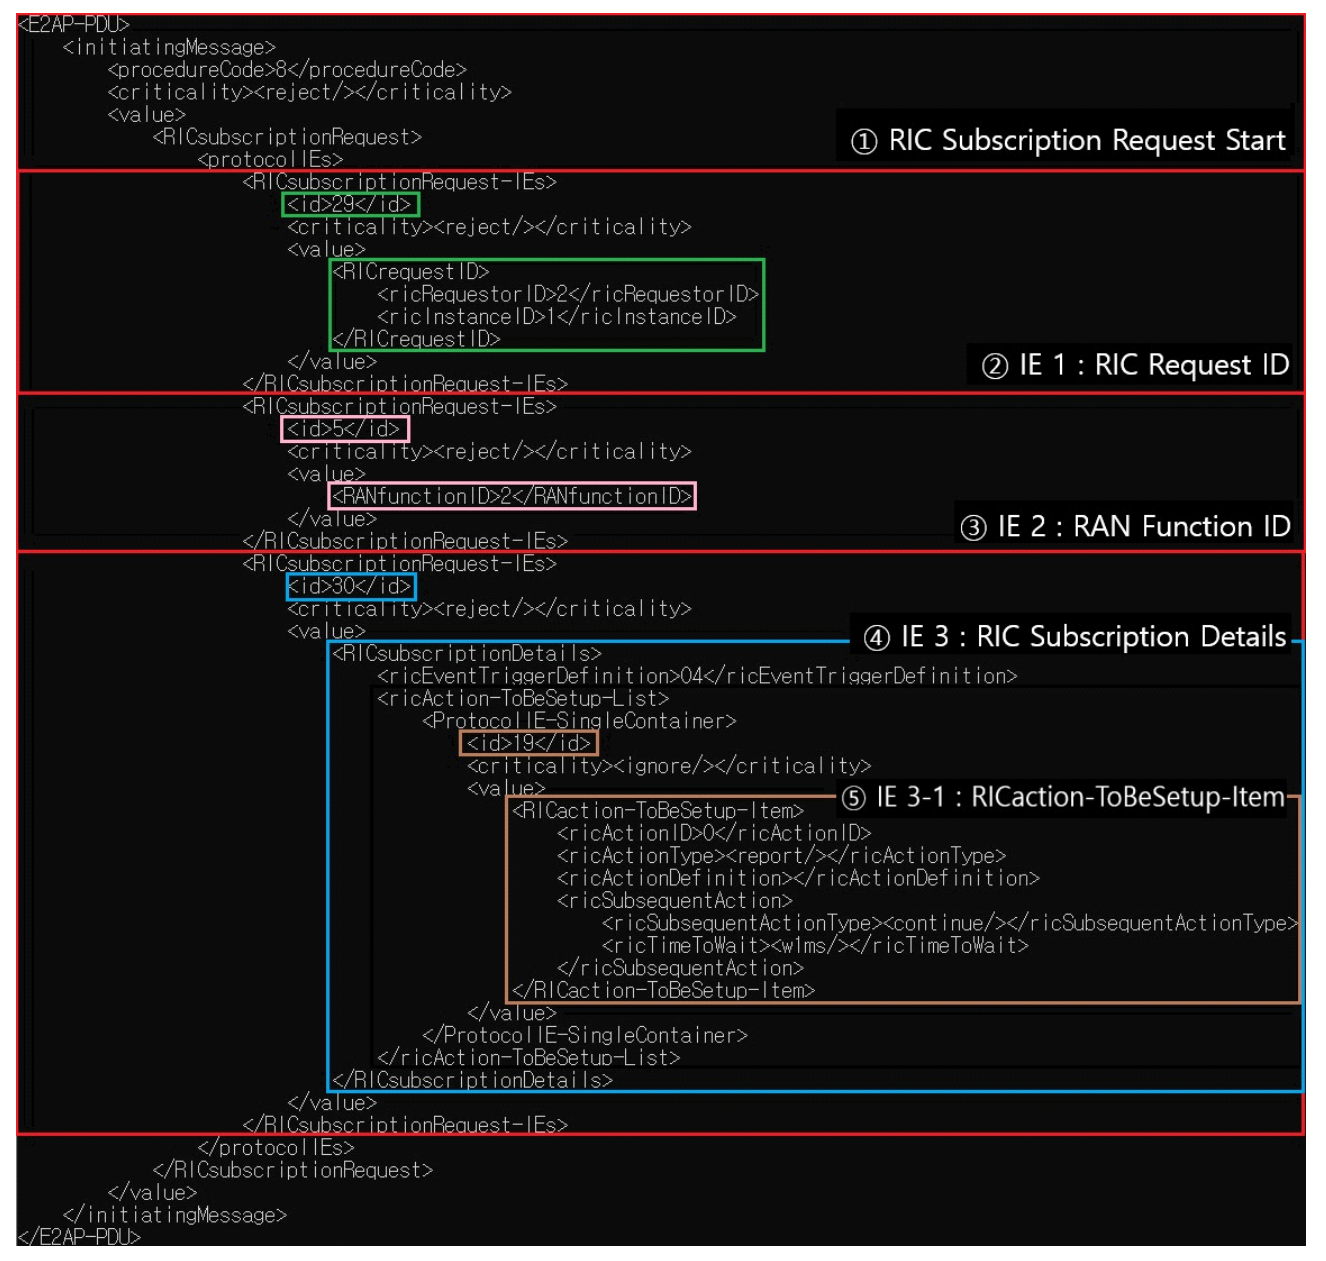This screenshot has width=1326, height=1261.
Task: Click the brown-boxed id 19 tag
Action: [x=528, y=743]
